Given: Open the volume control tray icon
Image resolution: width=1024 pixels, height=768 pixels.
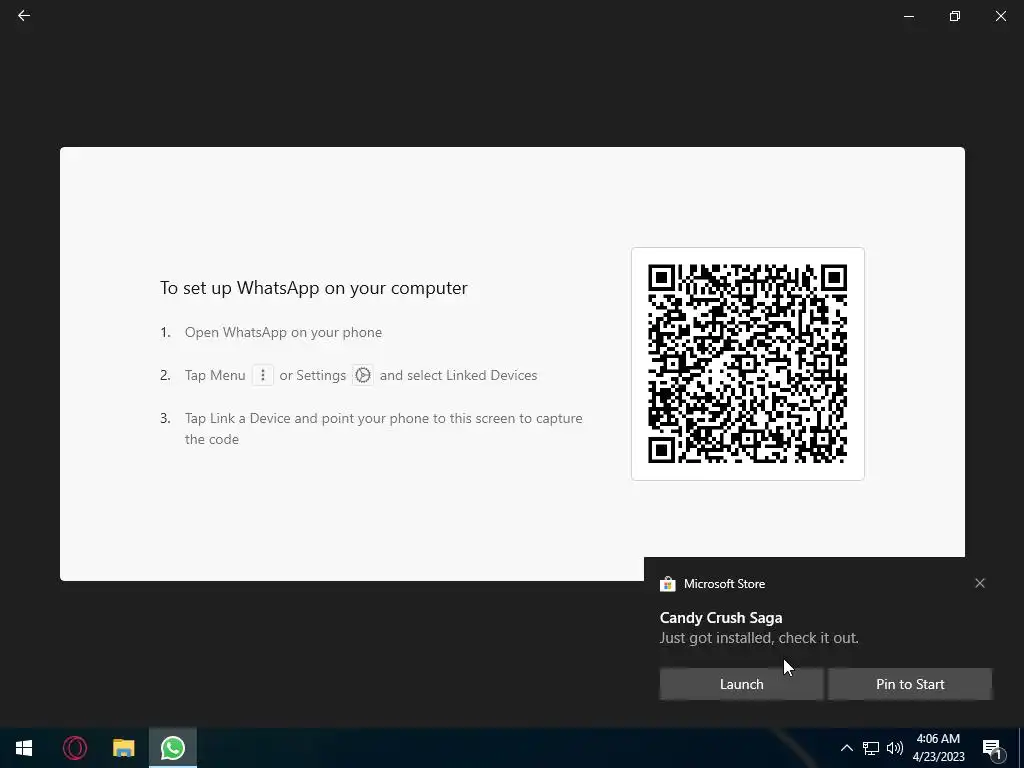Looking at the screenshot, I should (895, 748).
